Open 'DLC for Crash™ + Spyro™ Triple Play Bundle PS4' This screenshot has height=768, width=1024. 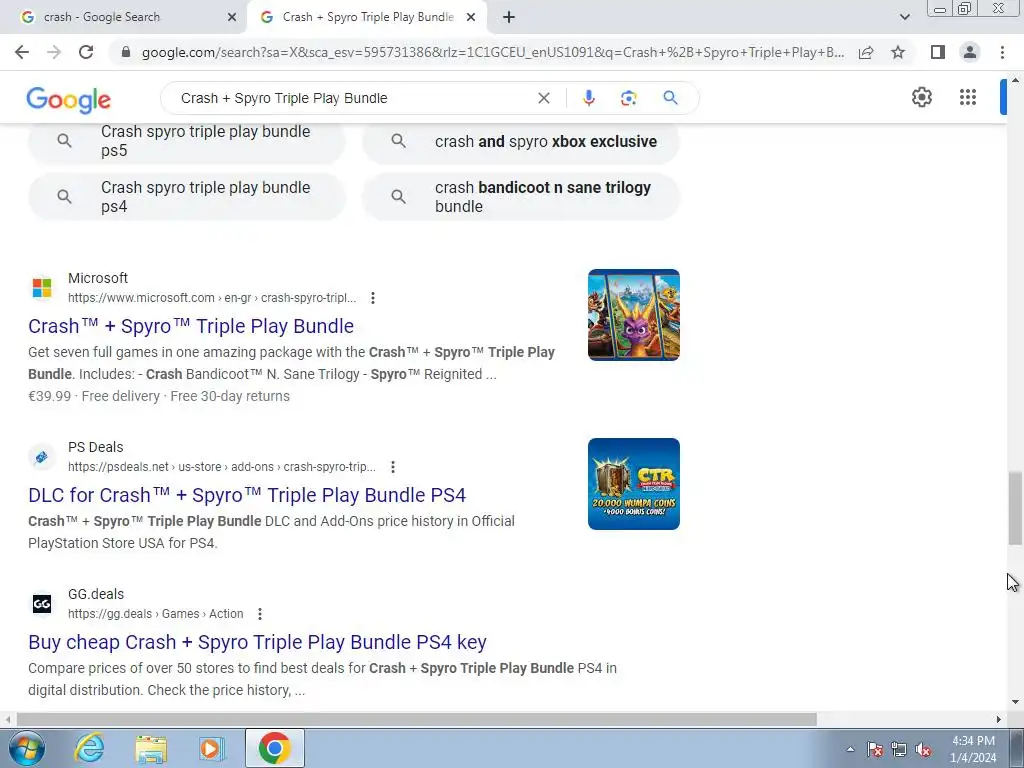tap(247, 495)
